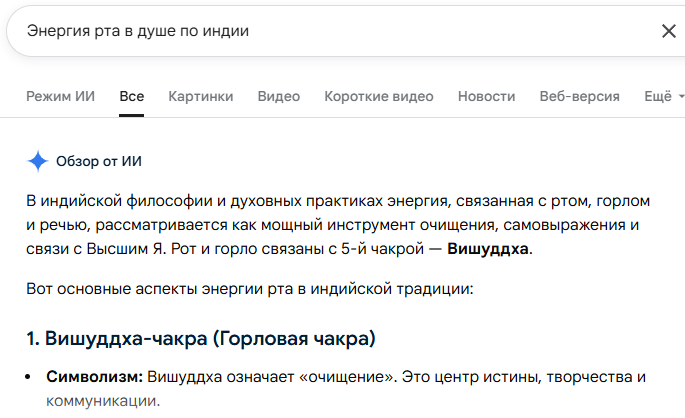Click the sentence starting Вот основные аспекты
This screenshot has width=685, height=418.
coord(249,291)
